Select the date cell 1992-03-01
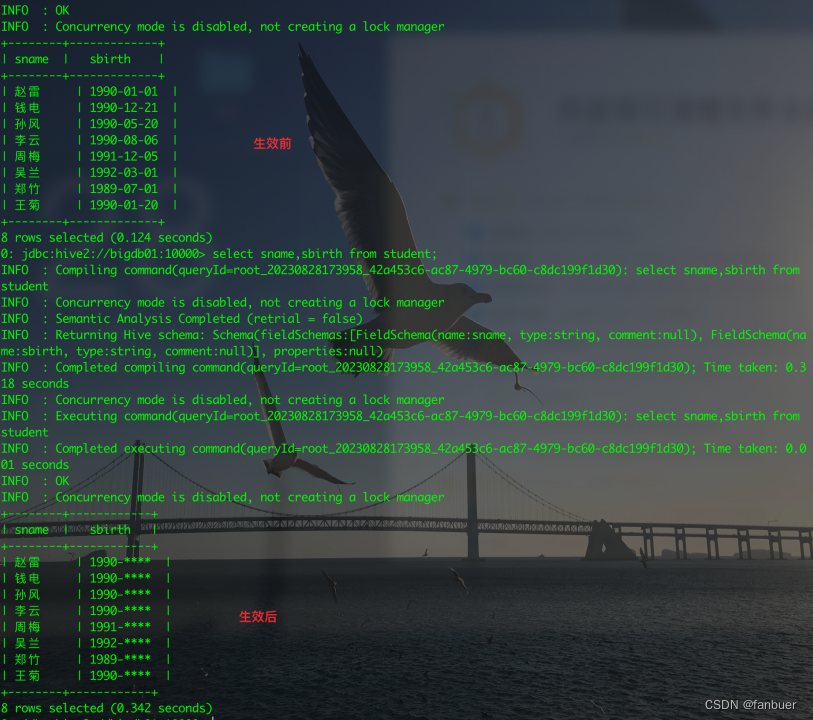Image resolution: width=813 pixels, height=720 pixels. click(x=124, y=173)
